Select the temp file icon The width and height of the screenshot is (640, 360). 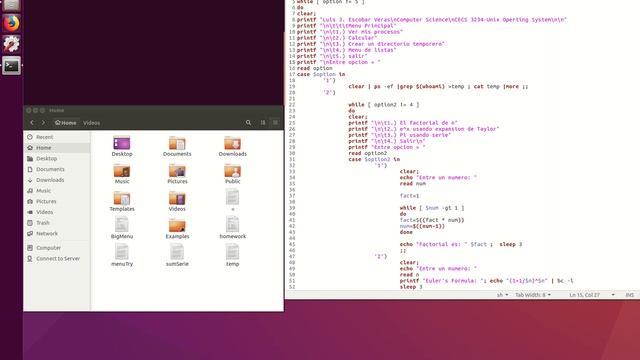pyautogui.click(x=233, y=256)
